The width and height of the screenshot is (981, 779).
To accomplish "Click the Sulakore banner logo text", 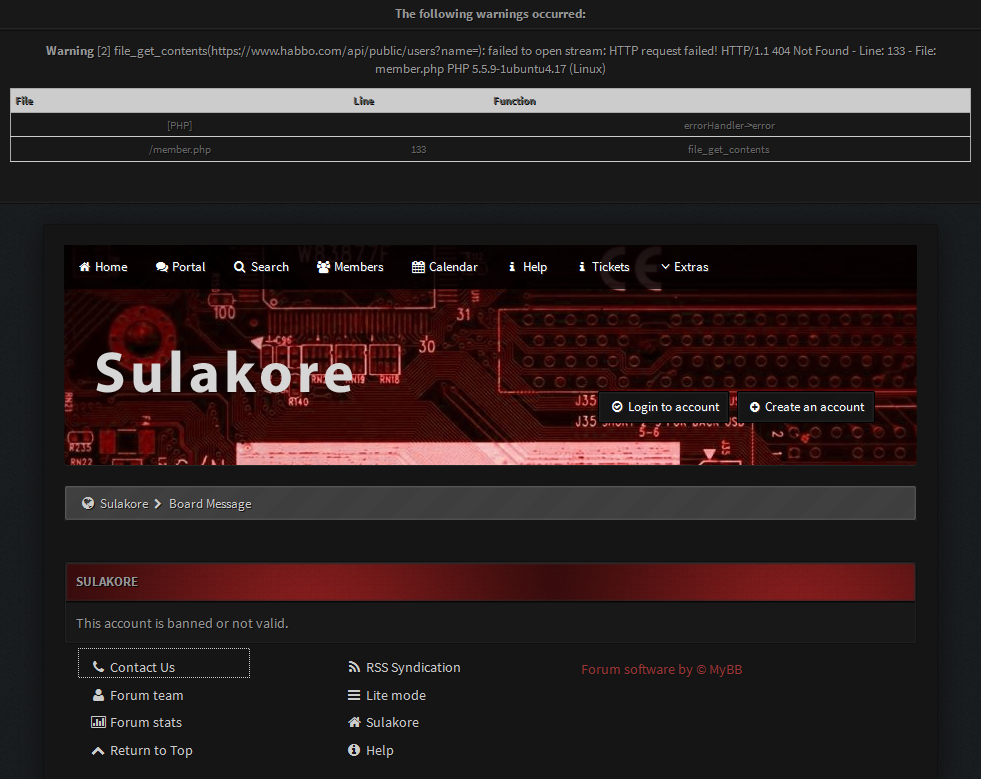I will pos(225,374).
